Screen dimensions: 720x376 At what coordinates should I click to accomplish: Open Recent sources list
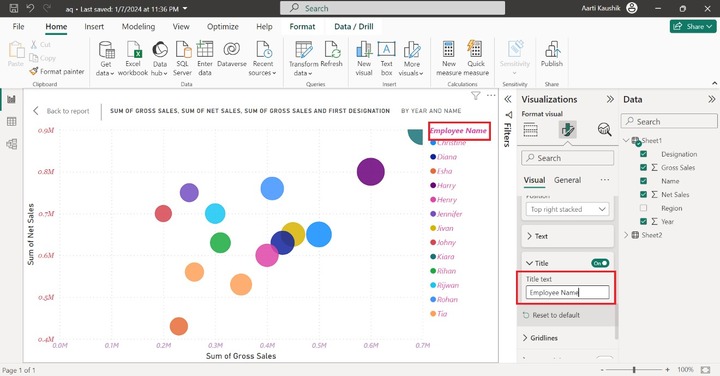[x=263, y=58]
